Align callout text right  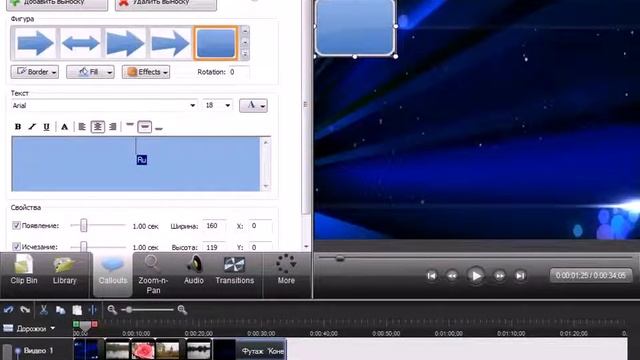coord(113,127)
